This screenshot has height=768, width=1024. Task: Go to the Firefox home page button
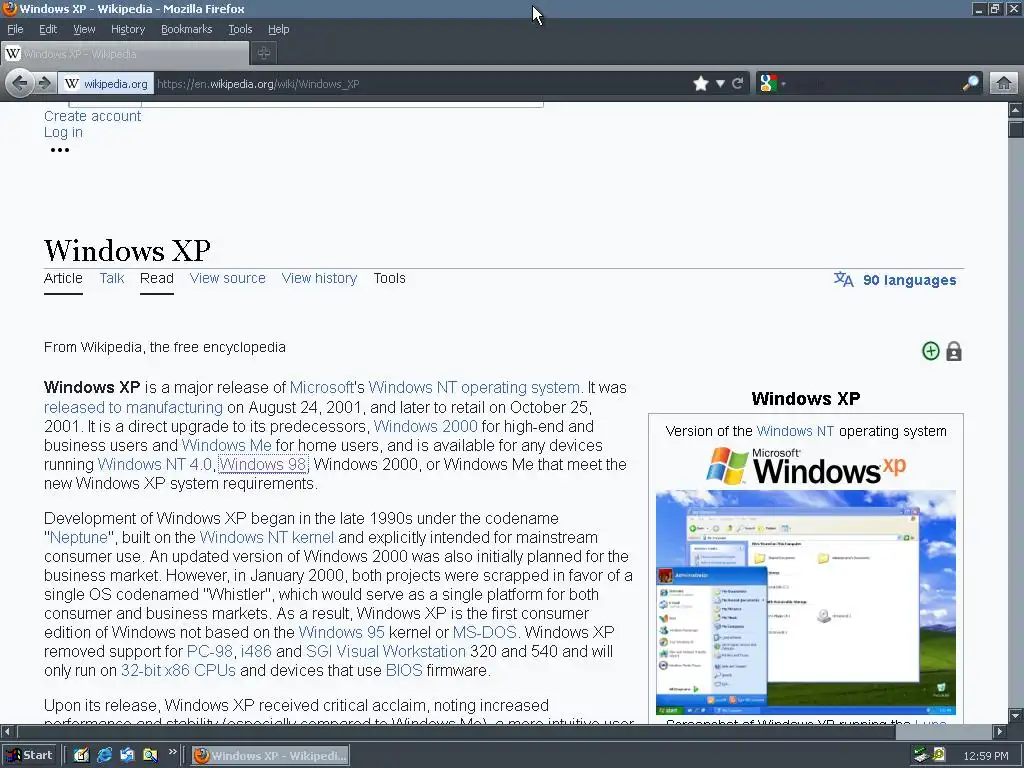point(1004,83)
